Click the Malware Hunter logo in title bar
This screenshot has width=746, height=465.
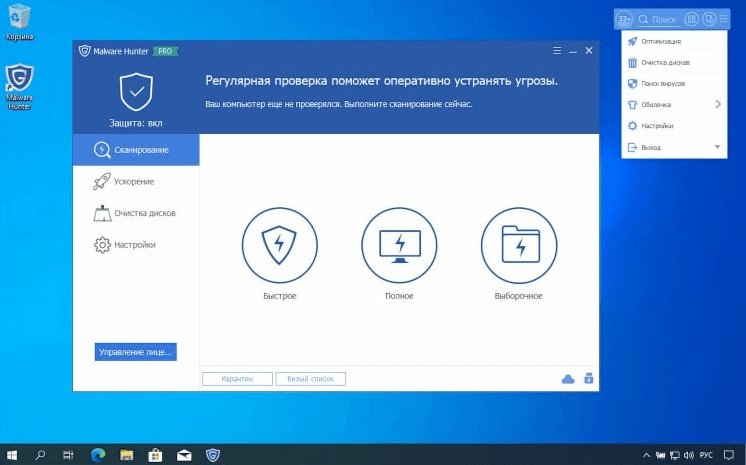click(x=85, y=51)
